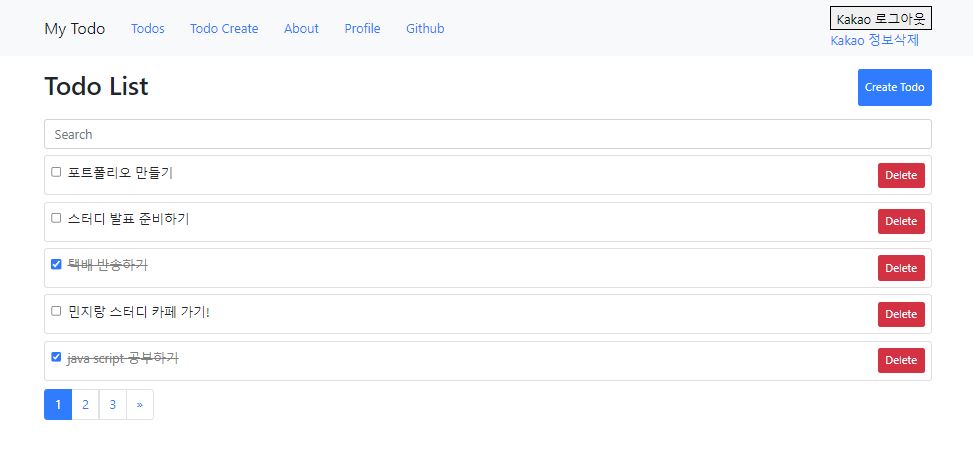Click the Todo List heading
This screenshot has height=471, width=973.
tap(96, 86)
